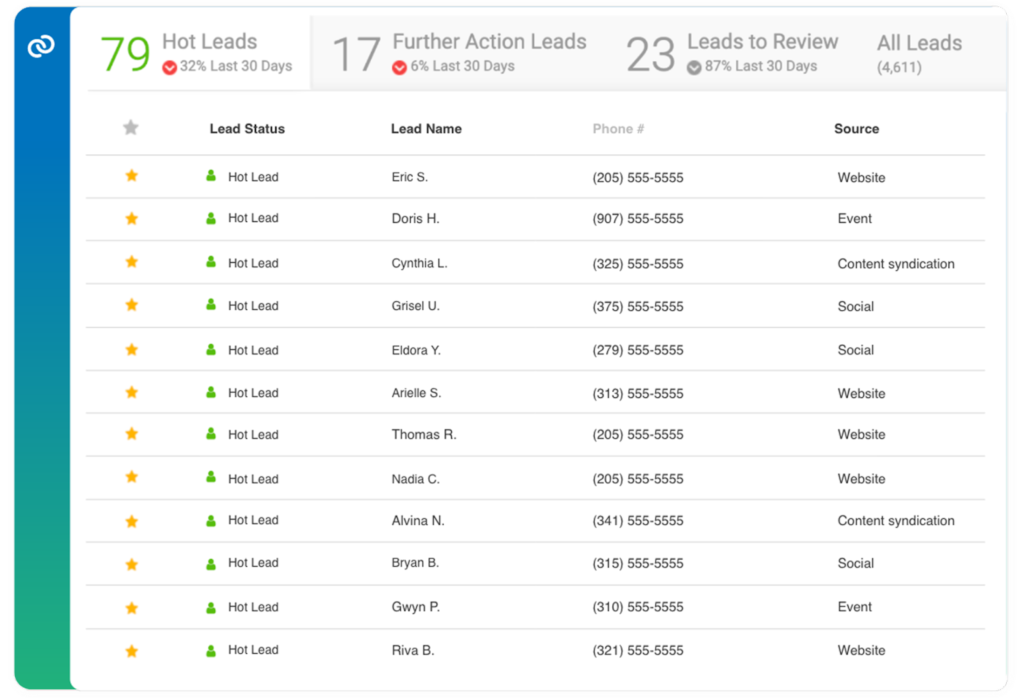The width and height of the screenshot is (1024, 698).
Task: Click green person icon beside Eric S.
Action: 211,176
